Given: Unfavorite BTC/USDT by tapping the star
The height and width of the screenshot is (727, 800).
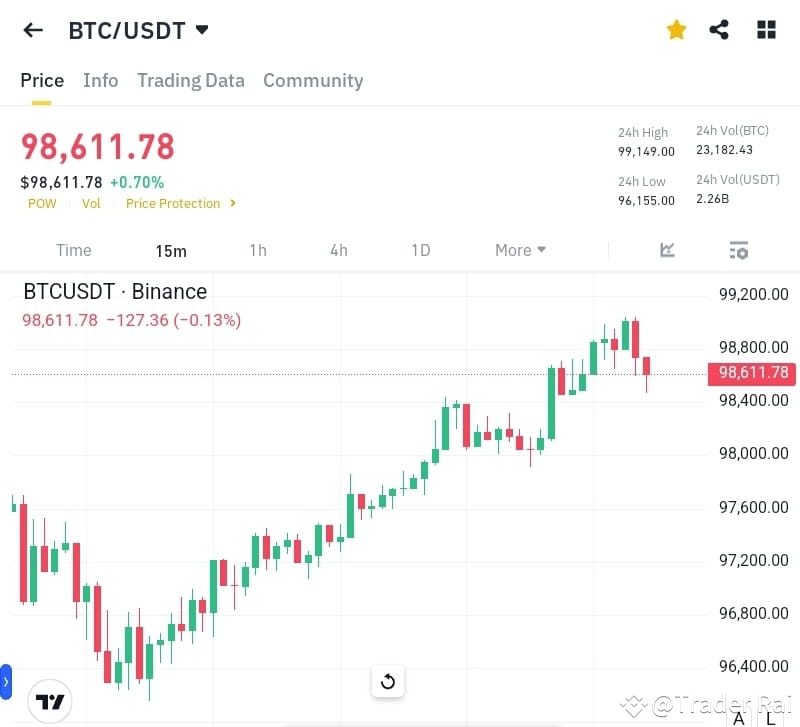Looking at the screenshot, I should pyautogui.click(x=676, y=29).
